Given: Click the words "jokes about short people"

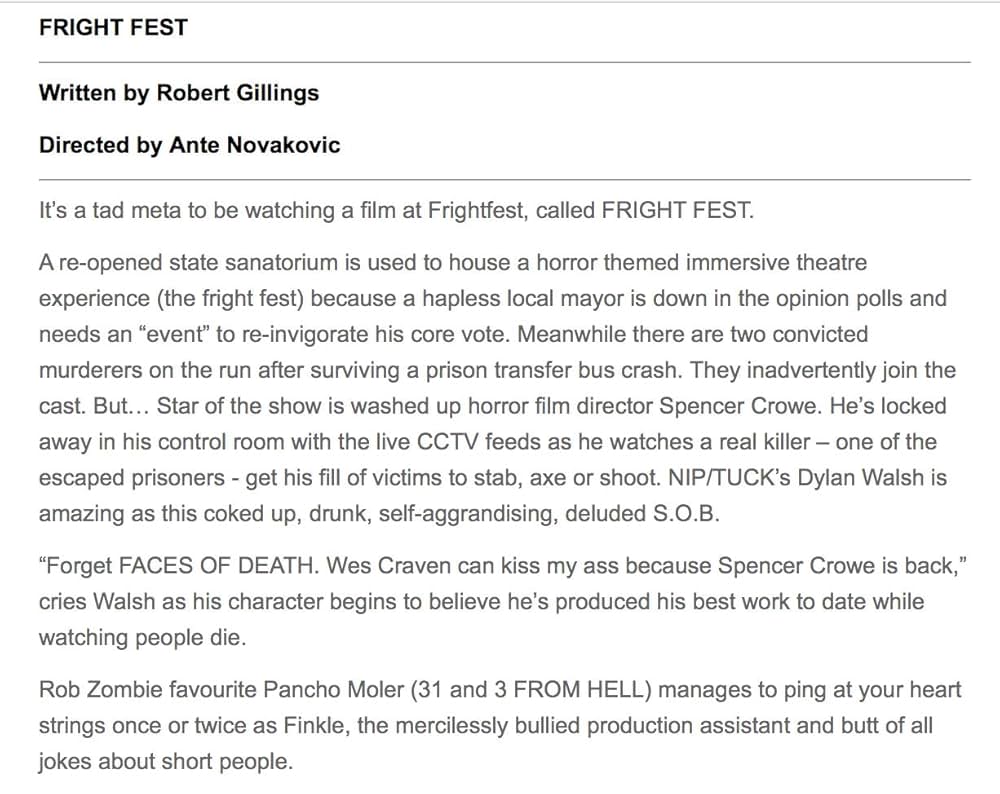Looking at the screenshot, I should pos(166,763).
